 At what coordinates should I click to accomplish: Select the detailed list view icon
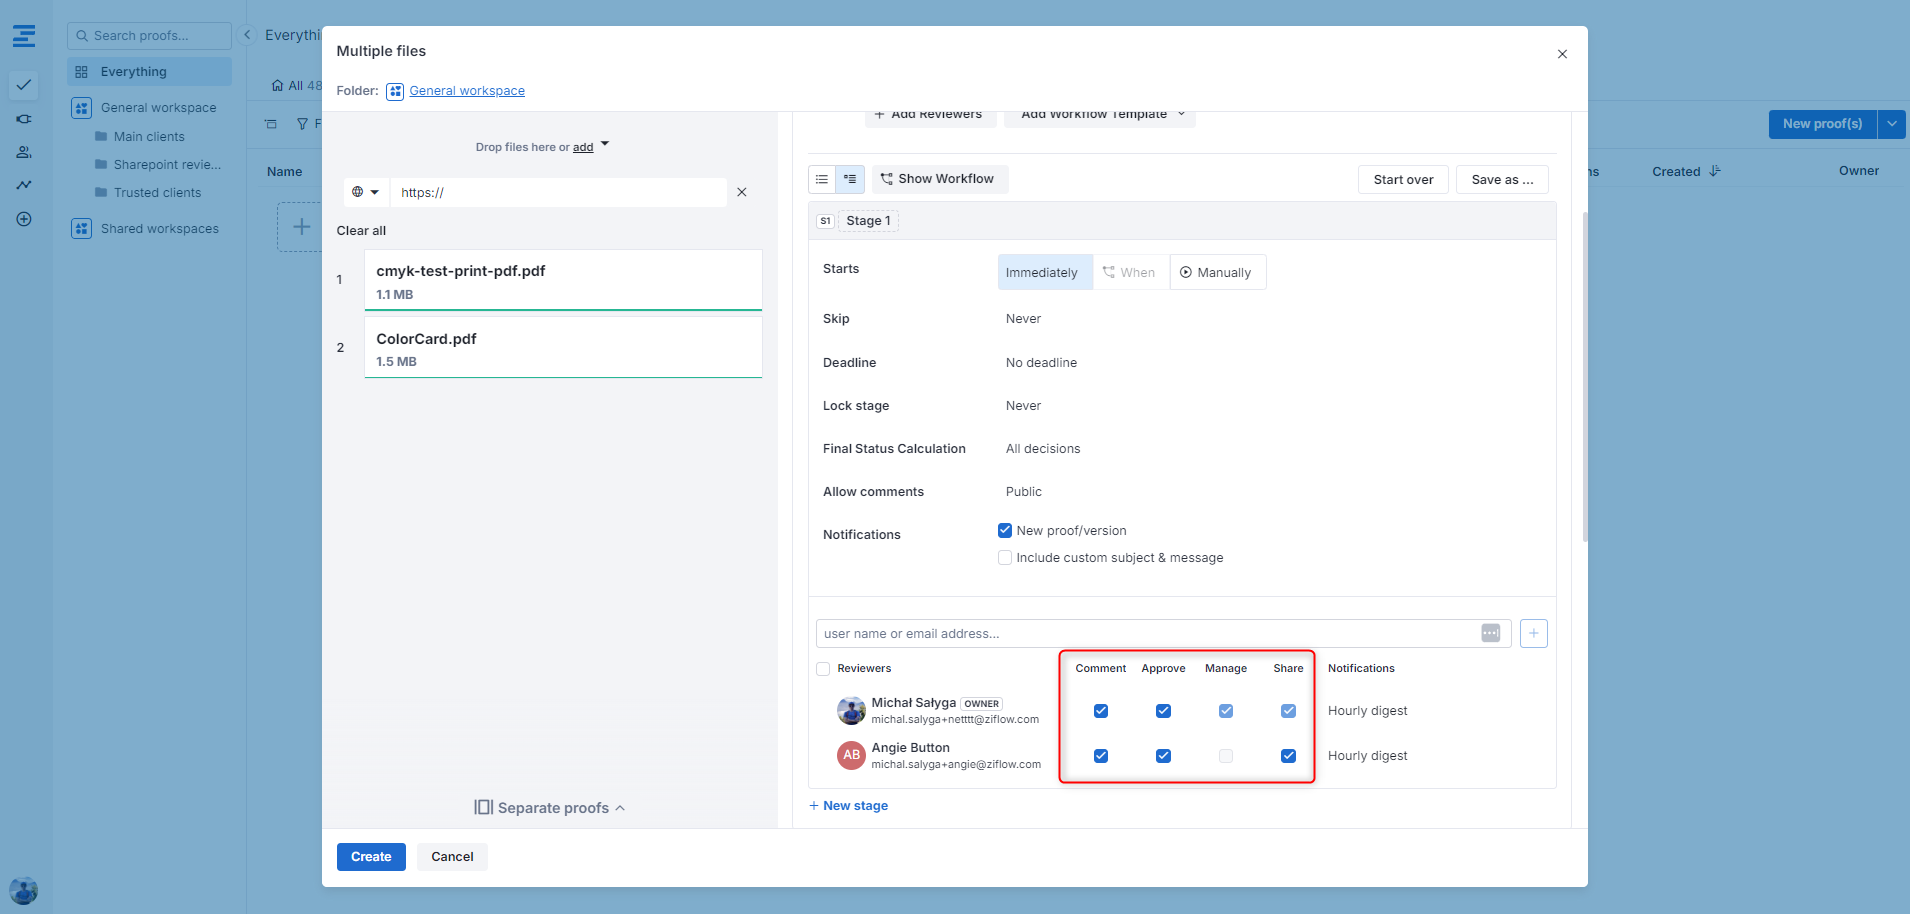pos(850,179)
